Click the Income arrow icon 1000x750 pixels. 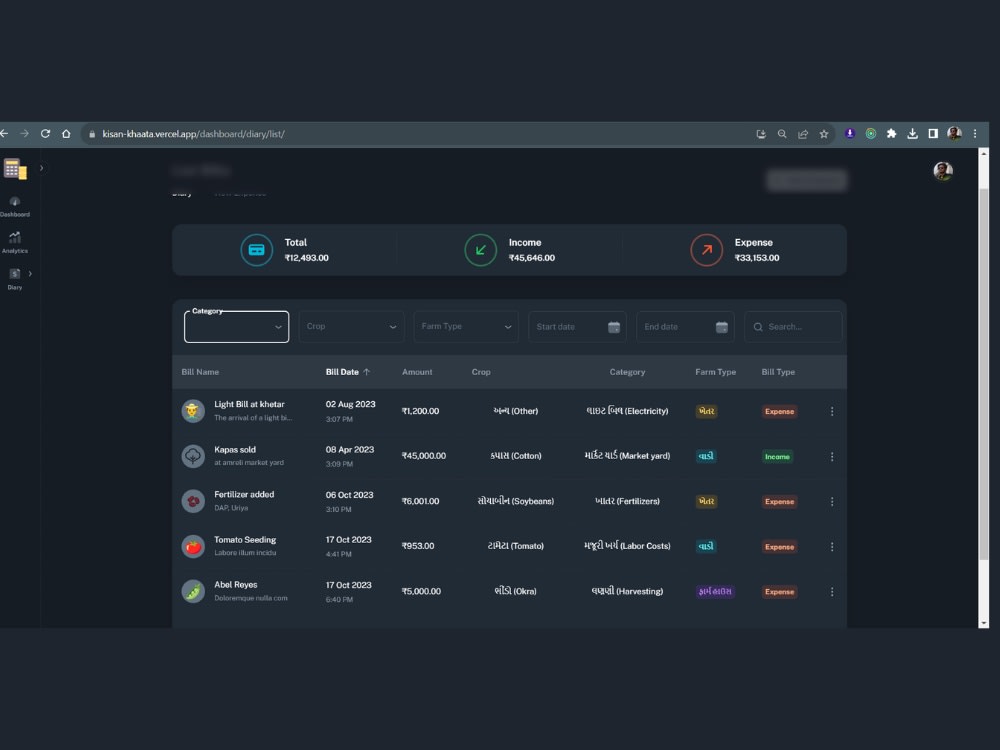(480, 250)
